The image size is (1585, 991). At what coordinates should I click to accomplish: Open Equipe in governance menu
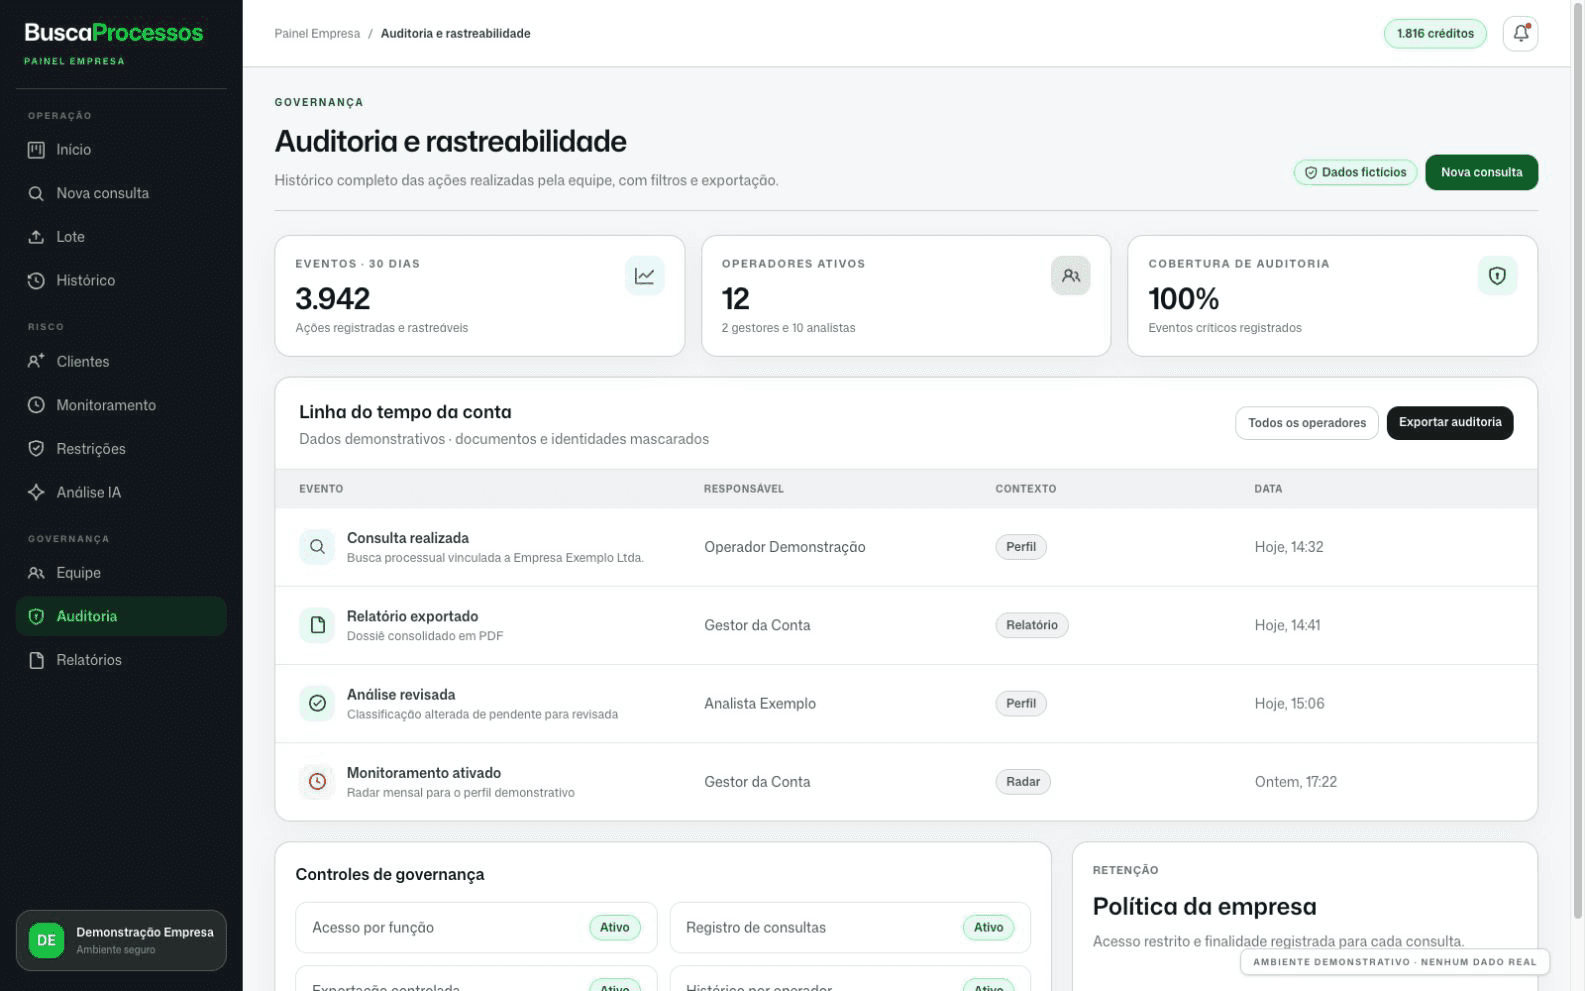(x=121, y=573)
